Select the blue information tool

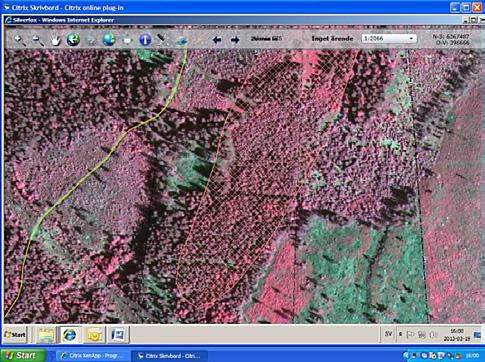tap(145, 40)
